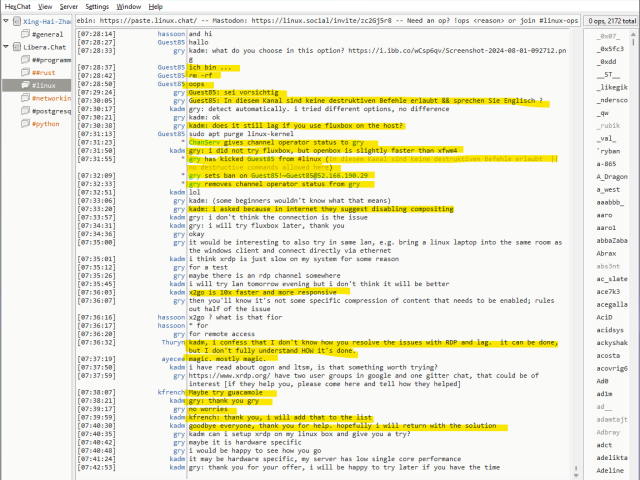Select user _val_ in the user list
640x480 pixels.
click(606, 138)
